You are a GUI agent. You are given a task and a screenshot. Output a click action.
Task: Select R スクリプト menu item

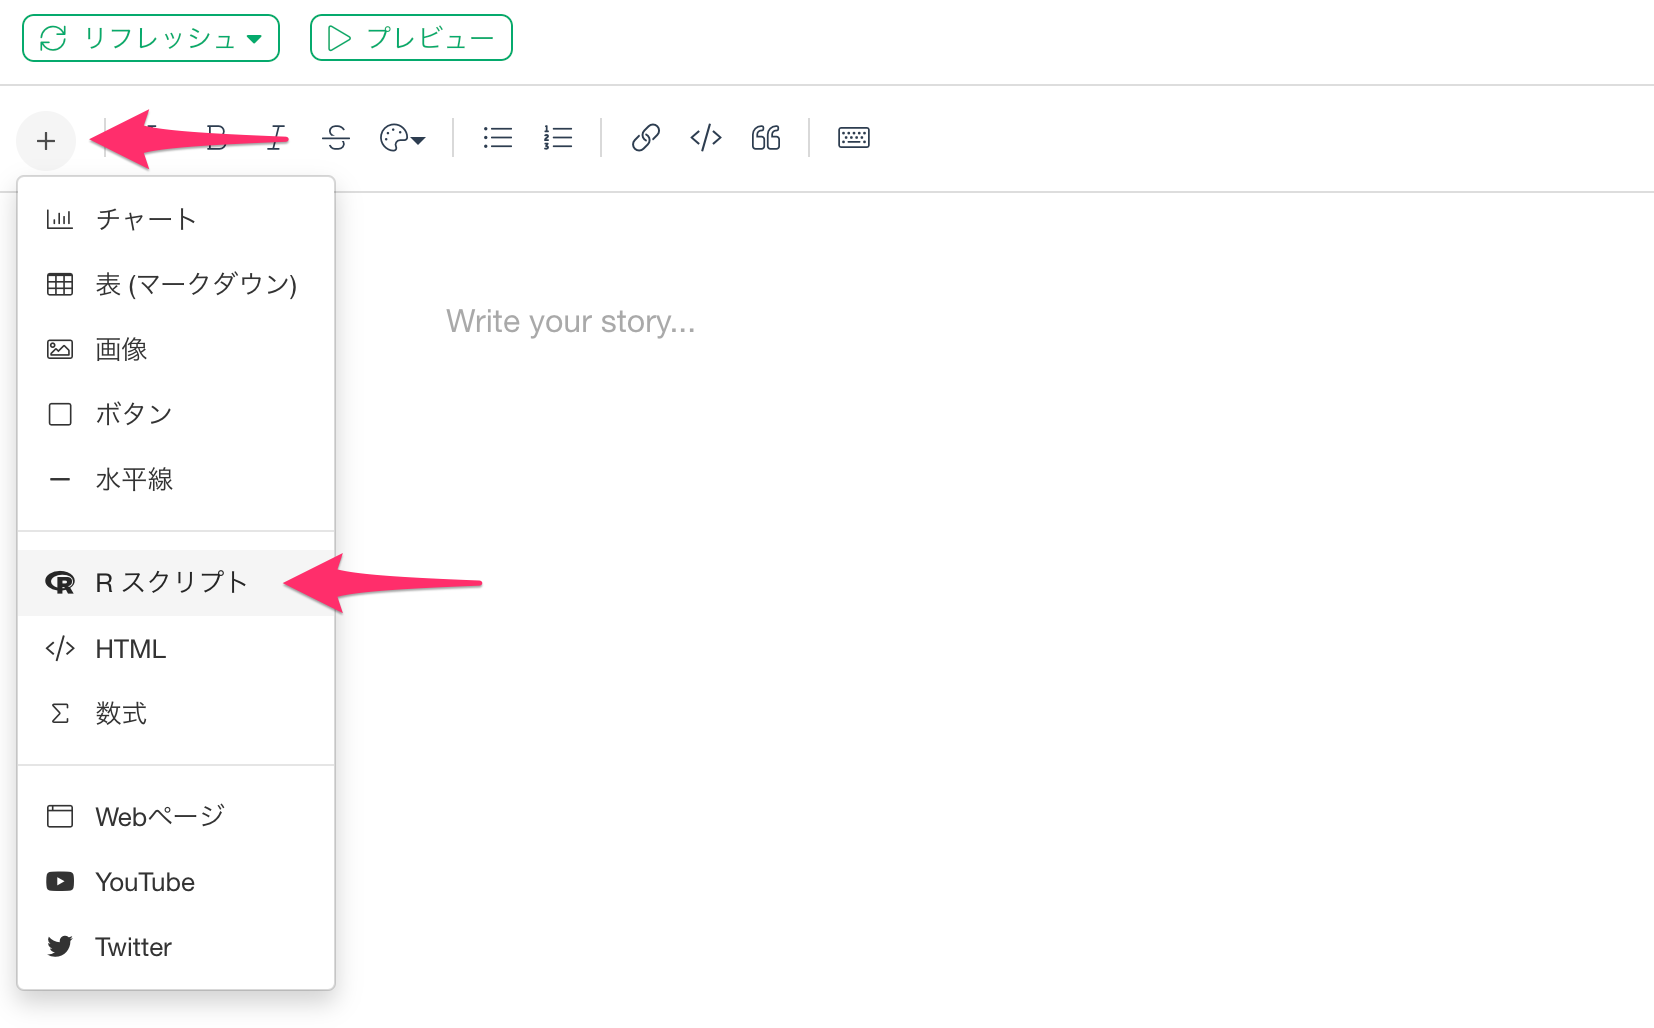click(176, 583)
